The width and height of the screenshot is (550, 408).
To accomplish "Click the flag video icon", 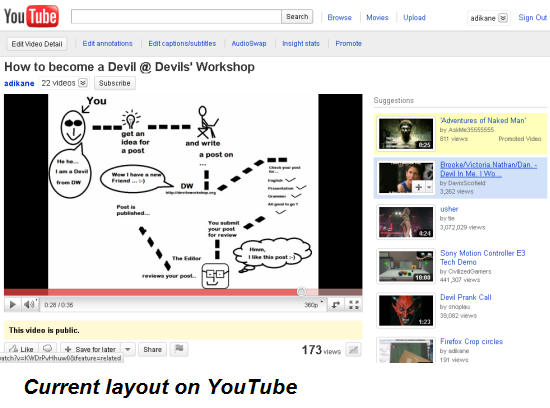I will click(179, 349).
